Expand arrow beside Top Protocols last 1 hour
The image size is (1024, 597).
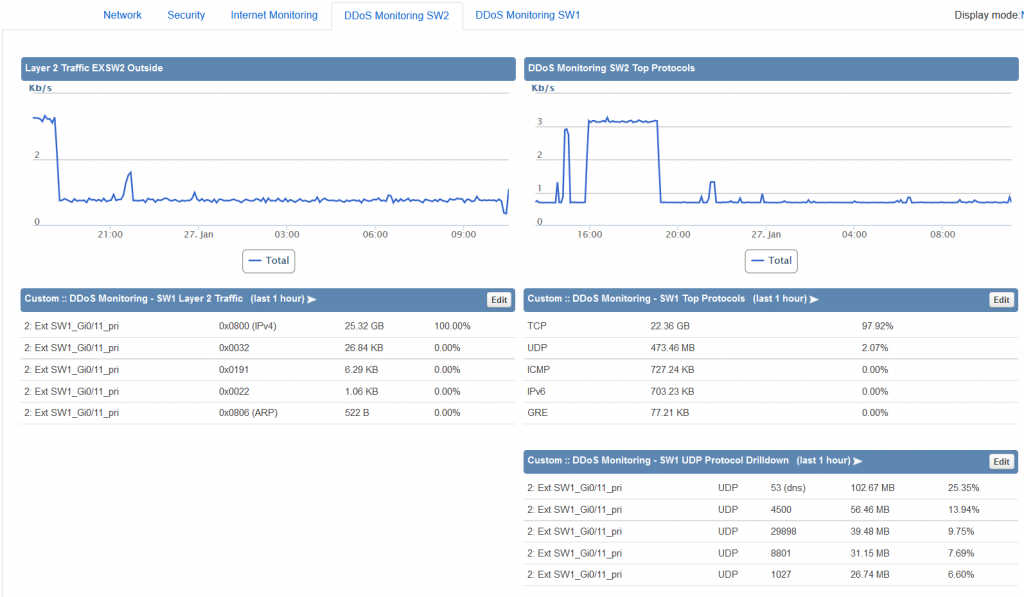(x=813, y=299)
